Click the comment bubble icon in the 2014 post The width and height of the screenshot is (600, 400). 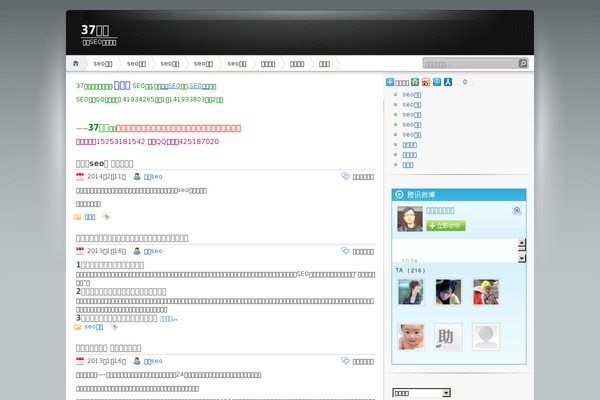coord(345,176)
